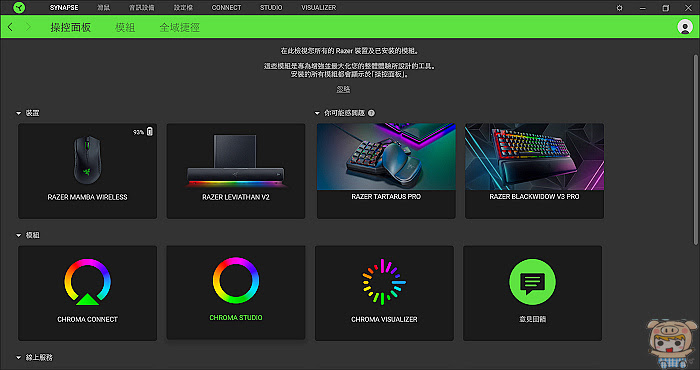The image size is (700, 370).
Task: Select the 操控面板 sub-tab
Action: [71, 27]
